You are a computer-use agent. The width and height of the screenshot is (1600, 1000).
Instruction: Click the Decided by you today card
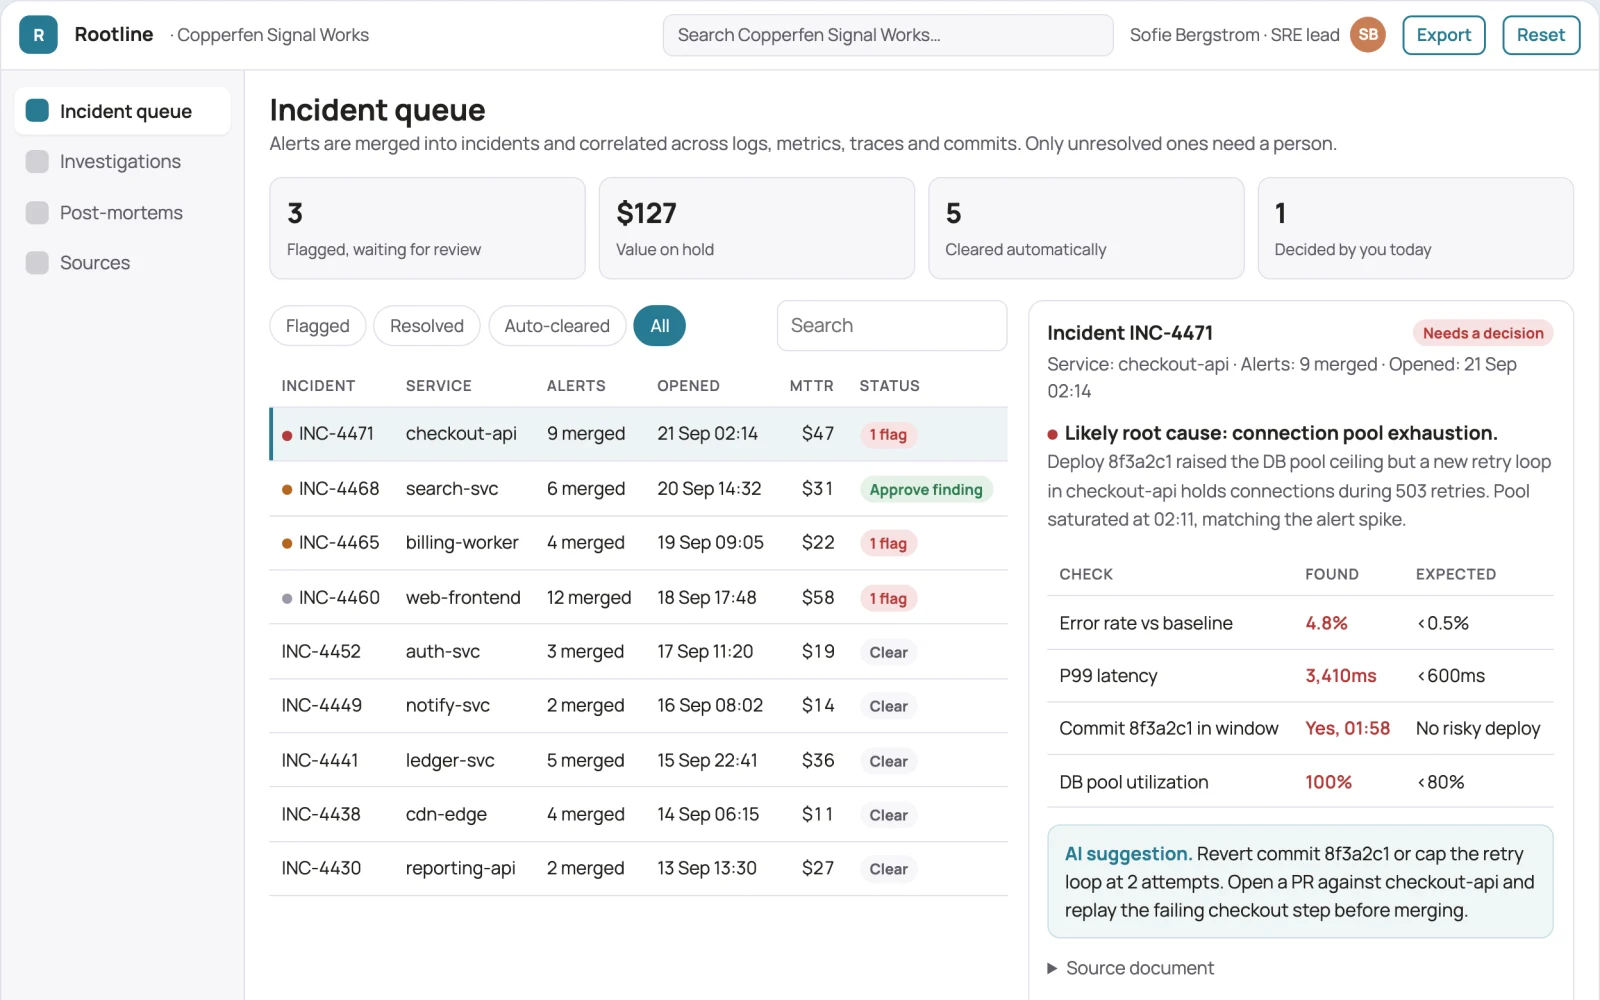(x=1416, y=228)
